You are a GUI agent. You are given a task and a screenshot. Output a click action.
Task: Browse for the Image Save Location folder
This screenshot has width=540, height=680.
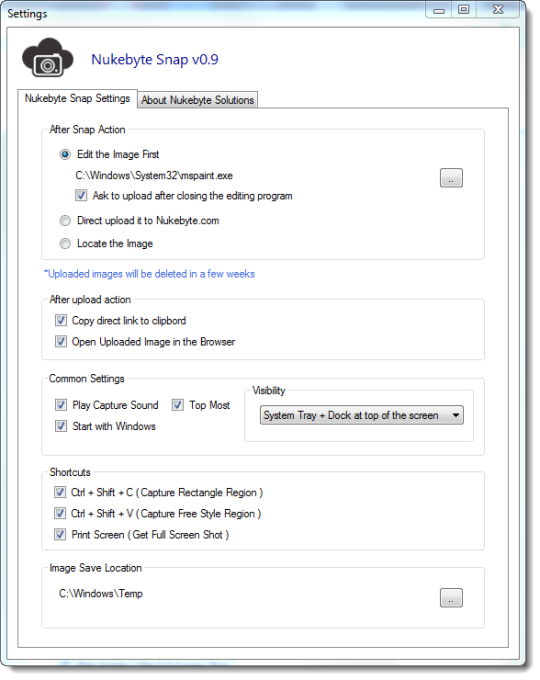(452, 598)
